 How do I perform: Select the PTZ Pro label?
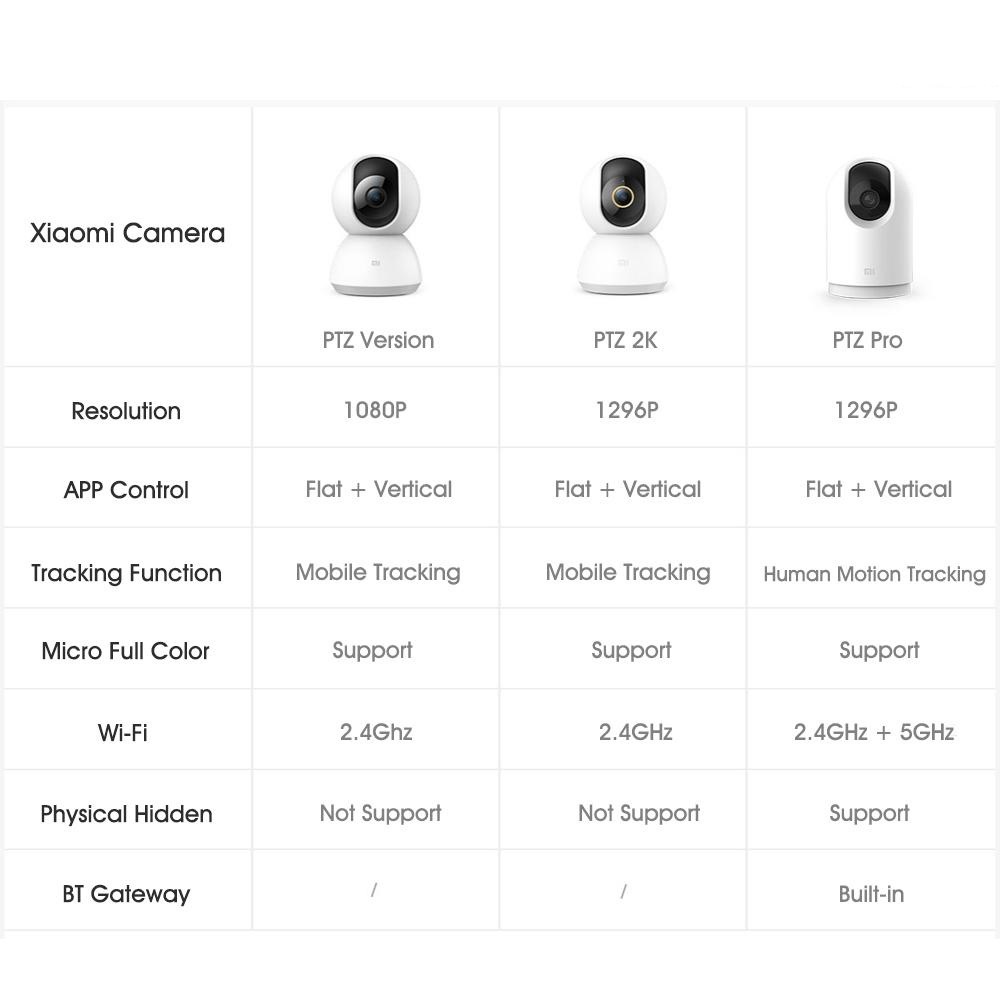point(867,340)
